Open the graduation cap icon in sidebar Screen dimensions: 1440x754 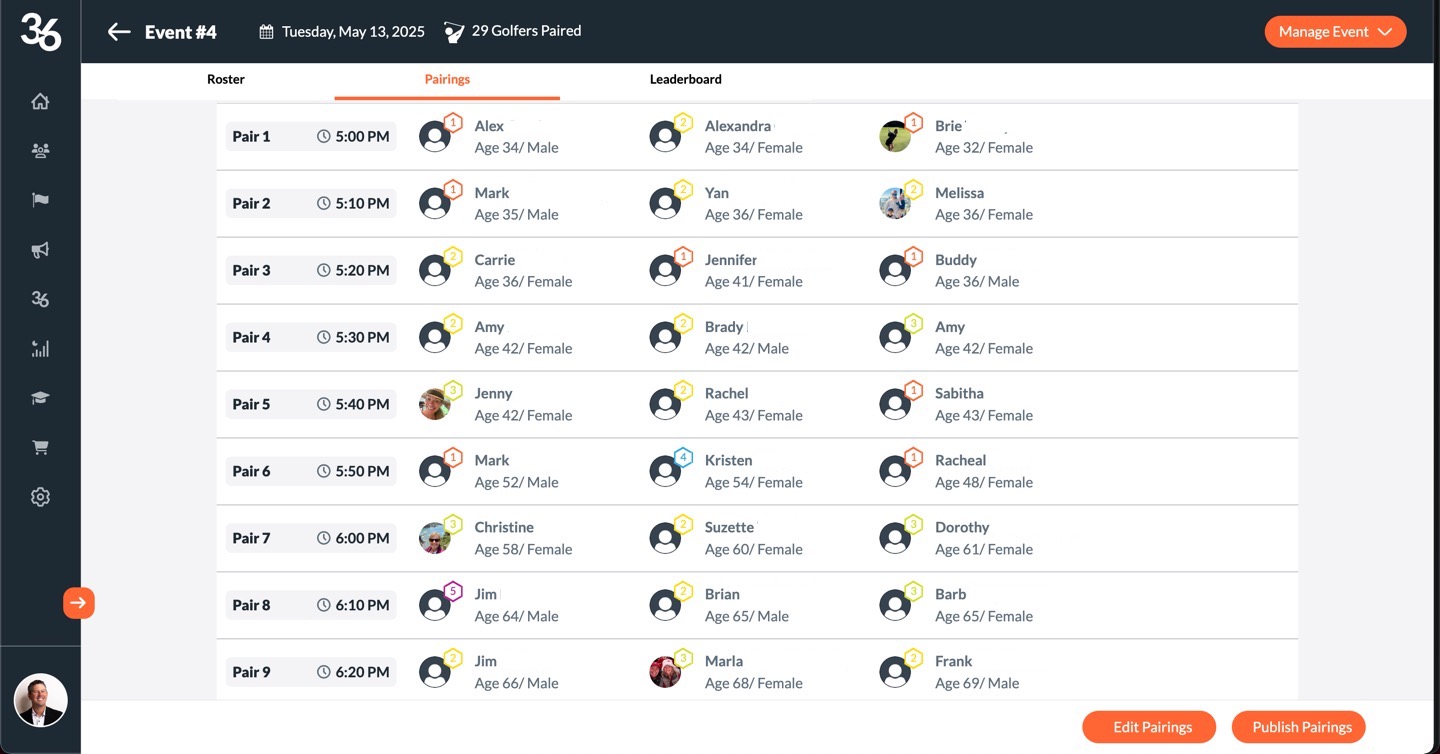(x=40, y=398)
